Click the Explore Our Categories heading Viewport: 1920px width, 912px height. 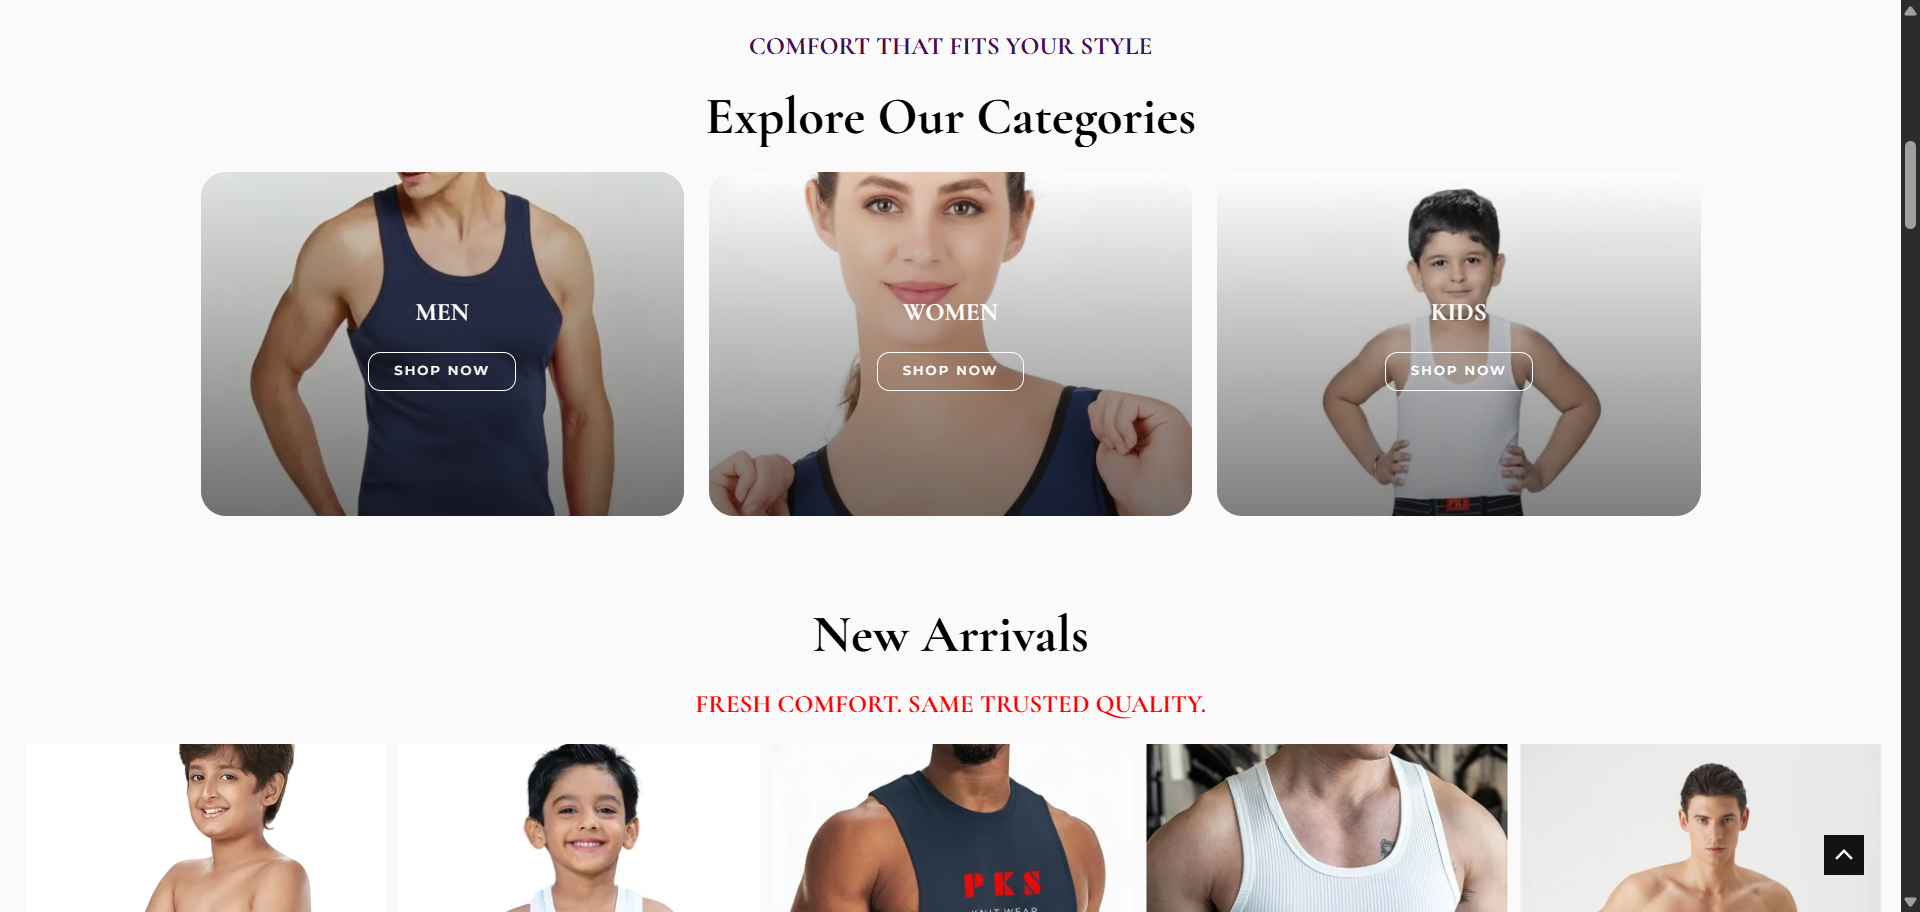click(950, 118)
